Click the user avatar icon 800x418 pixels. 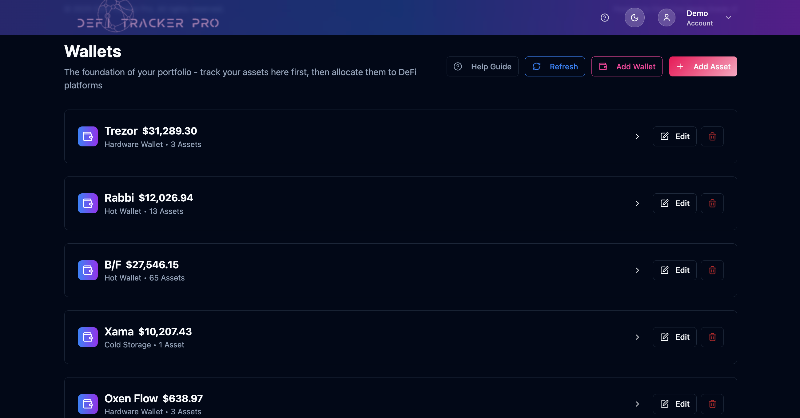(x=666, y=18)
